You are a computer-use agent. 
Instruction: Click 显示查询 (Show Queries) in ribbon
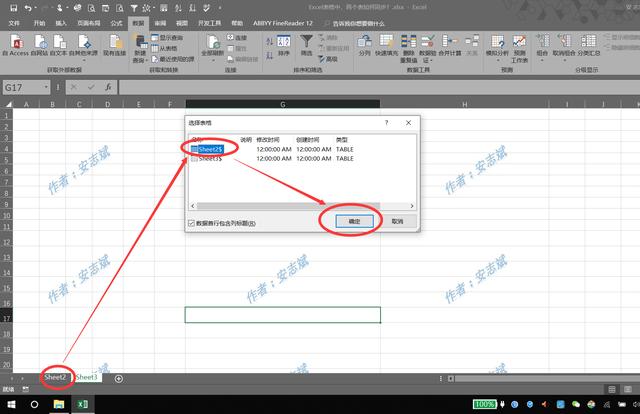coord(167,38)
